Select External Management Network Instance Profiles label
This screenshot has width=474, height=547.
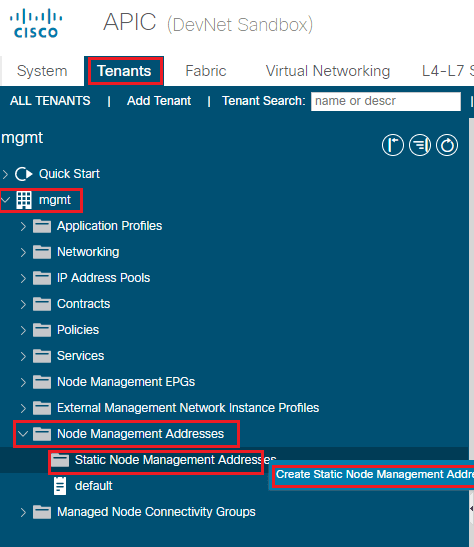188,408
